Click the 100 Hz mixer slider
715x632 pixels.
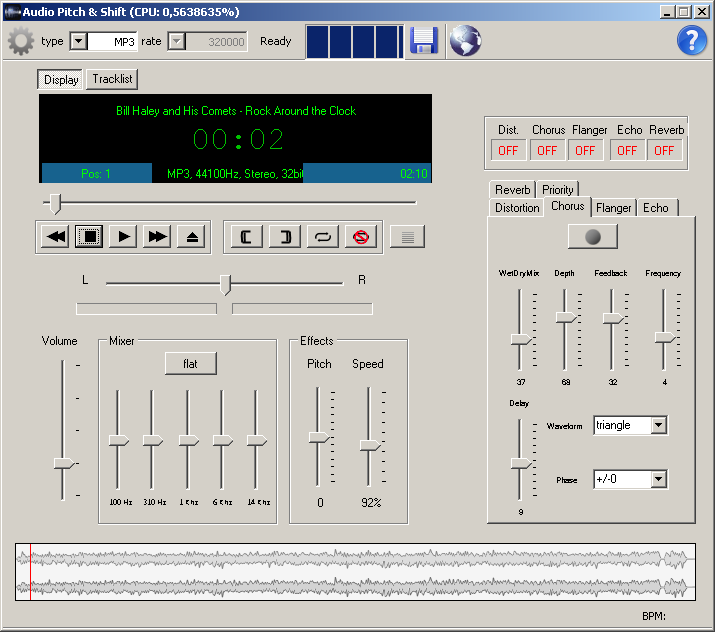pyautogui.click(x=118, y=440)
